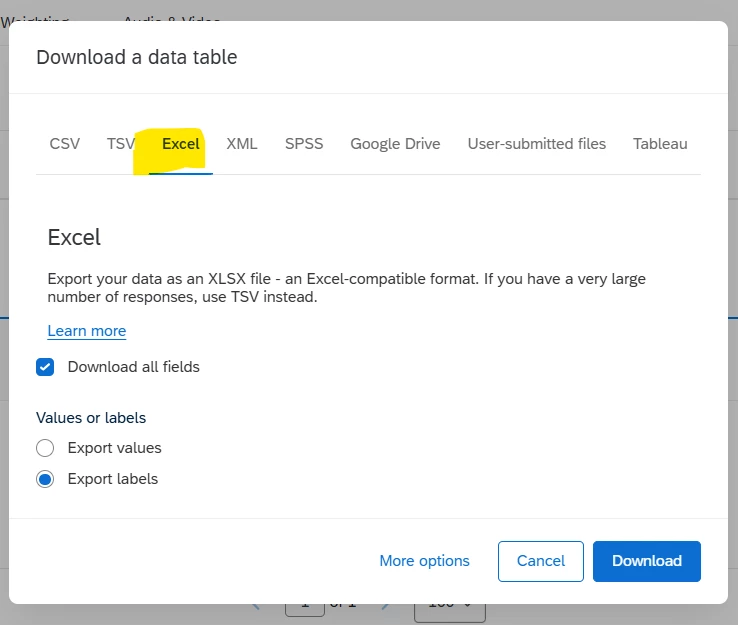
Task: Open More options
Action: 425,561
